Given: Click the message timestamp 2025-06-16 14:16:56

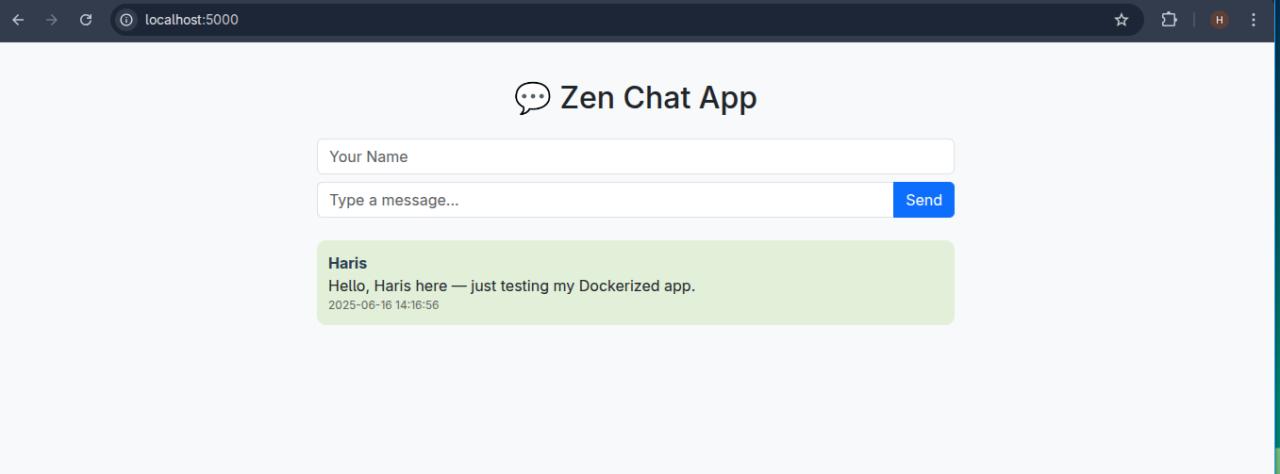Looking at the screenshot, I should coord(383,305).
